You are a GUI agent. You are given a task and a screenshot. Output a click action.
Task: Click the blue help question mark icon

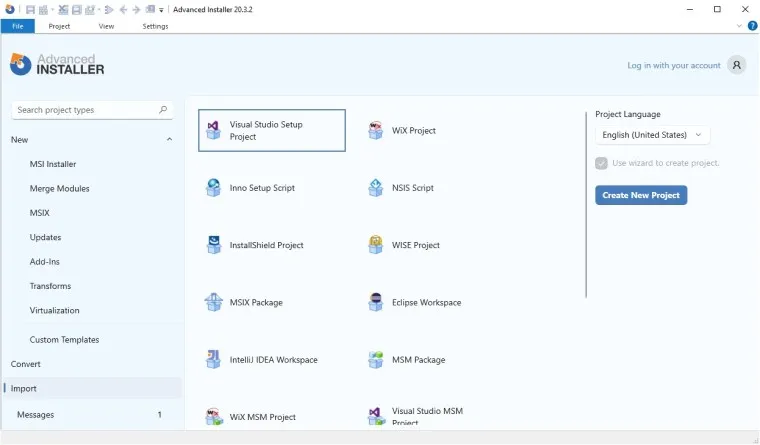coord(753,26)
